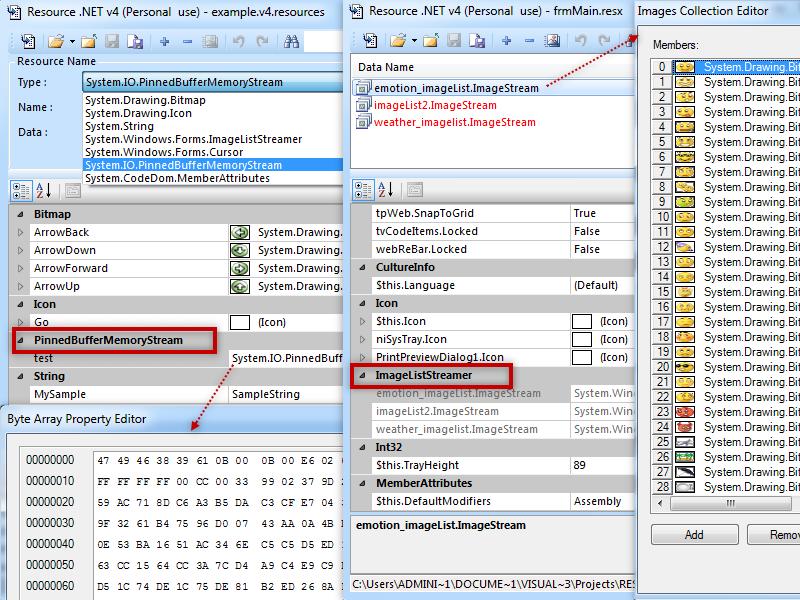Choose System.CodeDom.MemberAttributes type option
The image size is (800, 600).
pyautogui.click(x=178, y=178)
